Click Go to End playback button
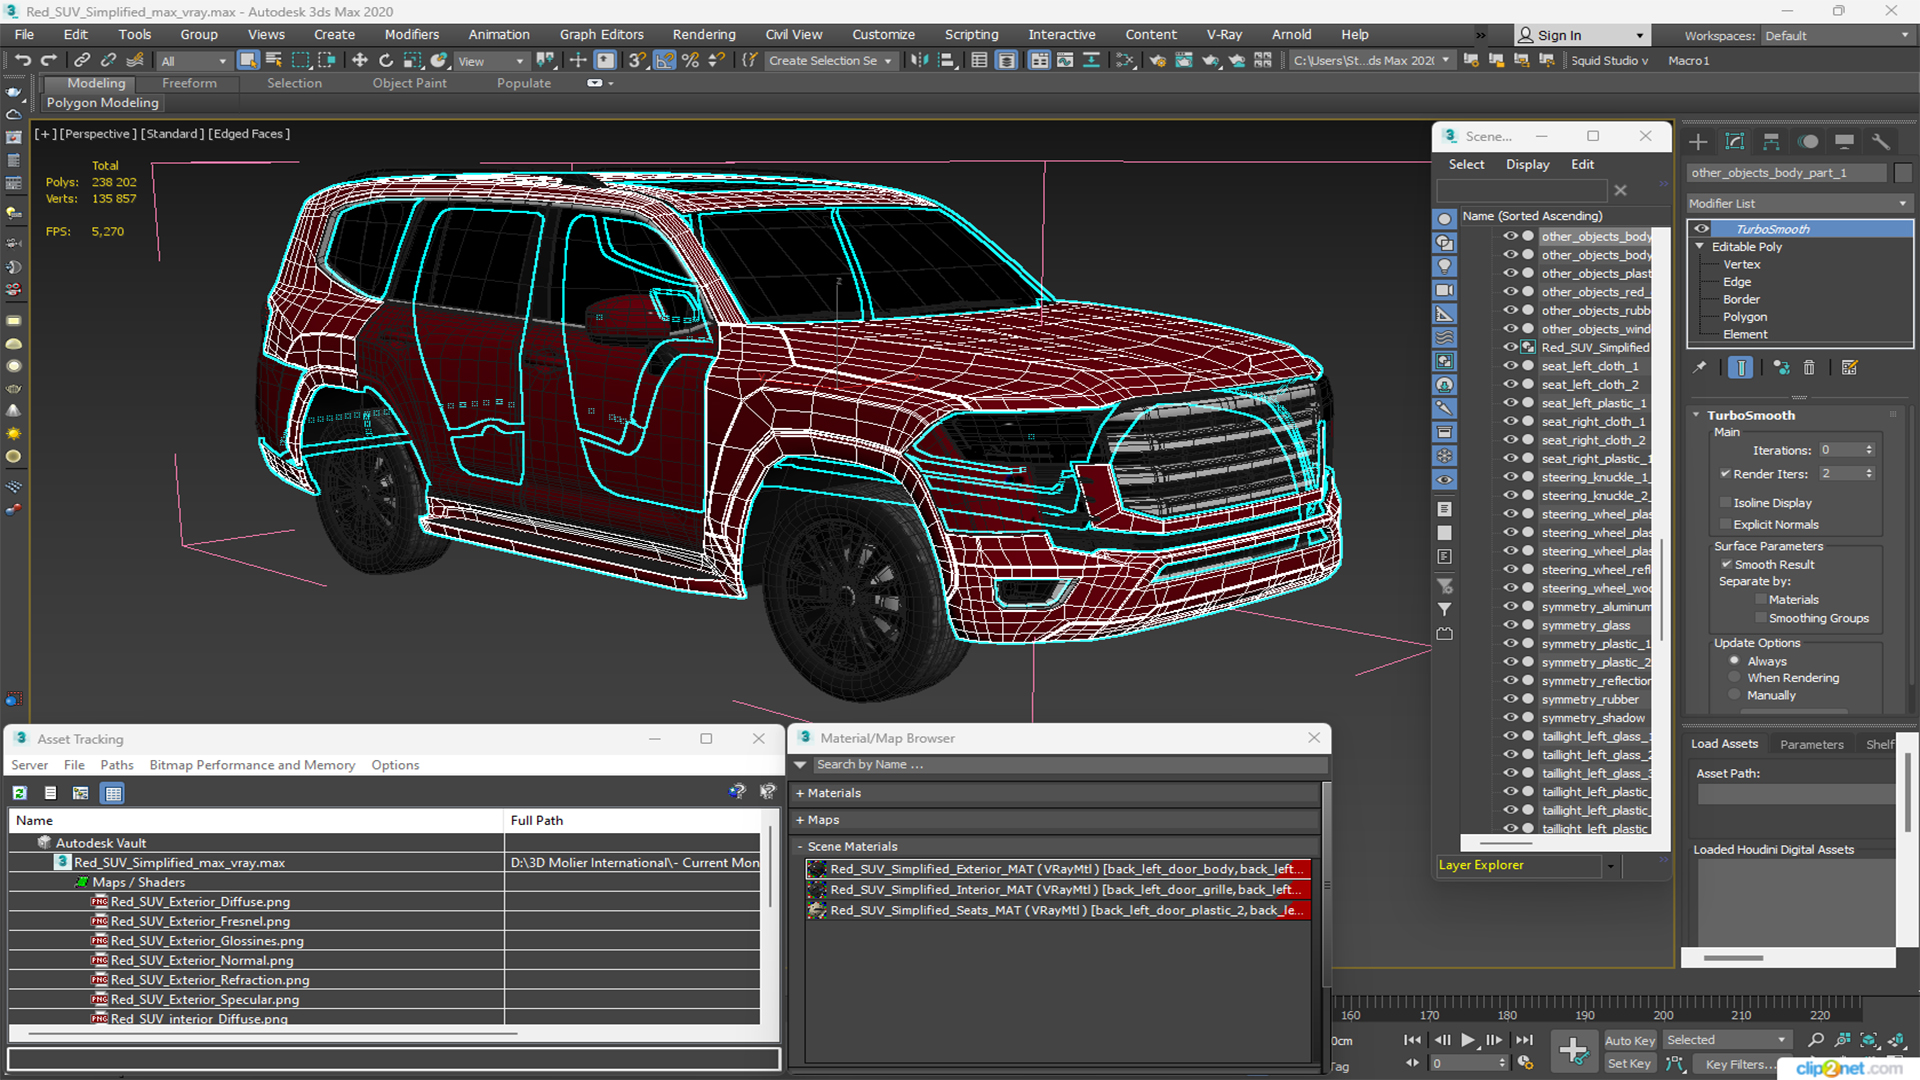Screen dimensions: 1920x1080 [1524, 1040]
